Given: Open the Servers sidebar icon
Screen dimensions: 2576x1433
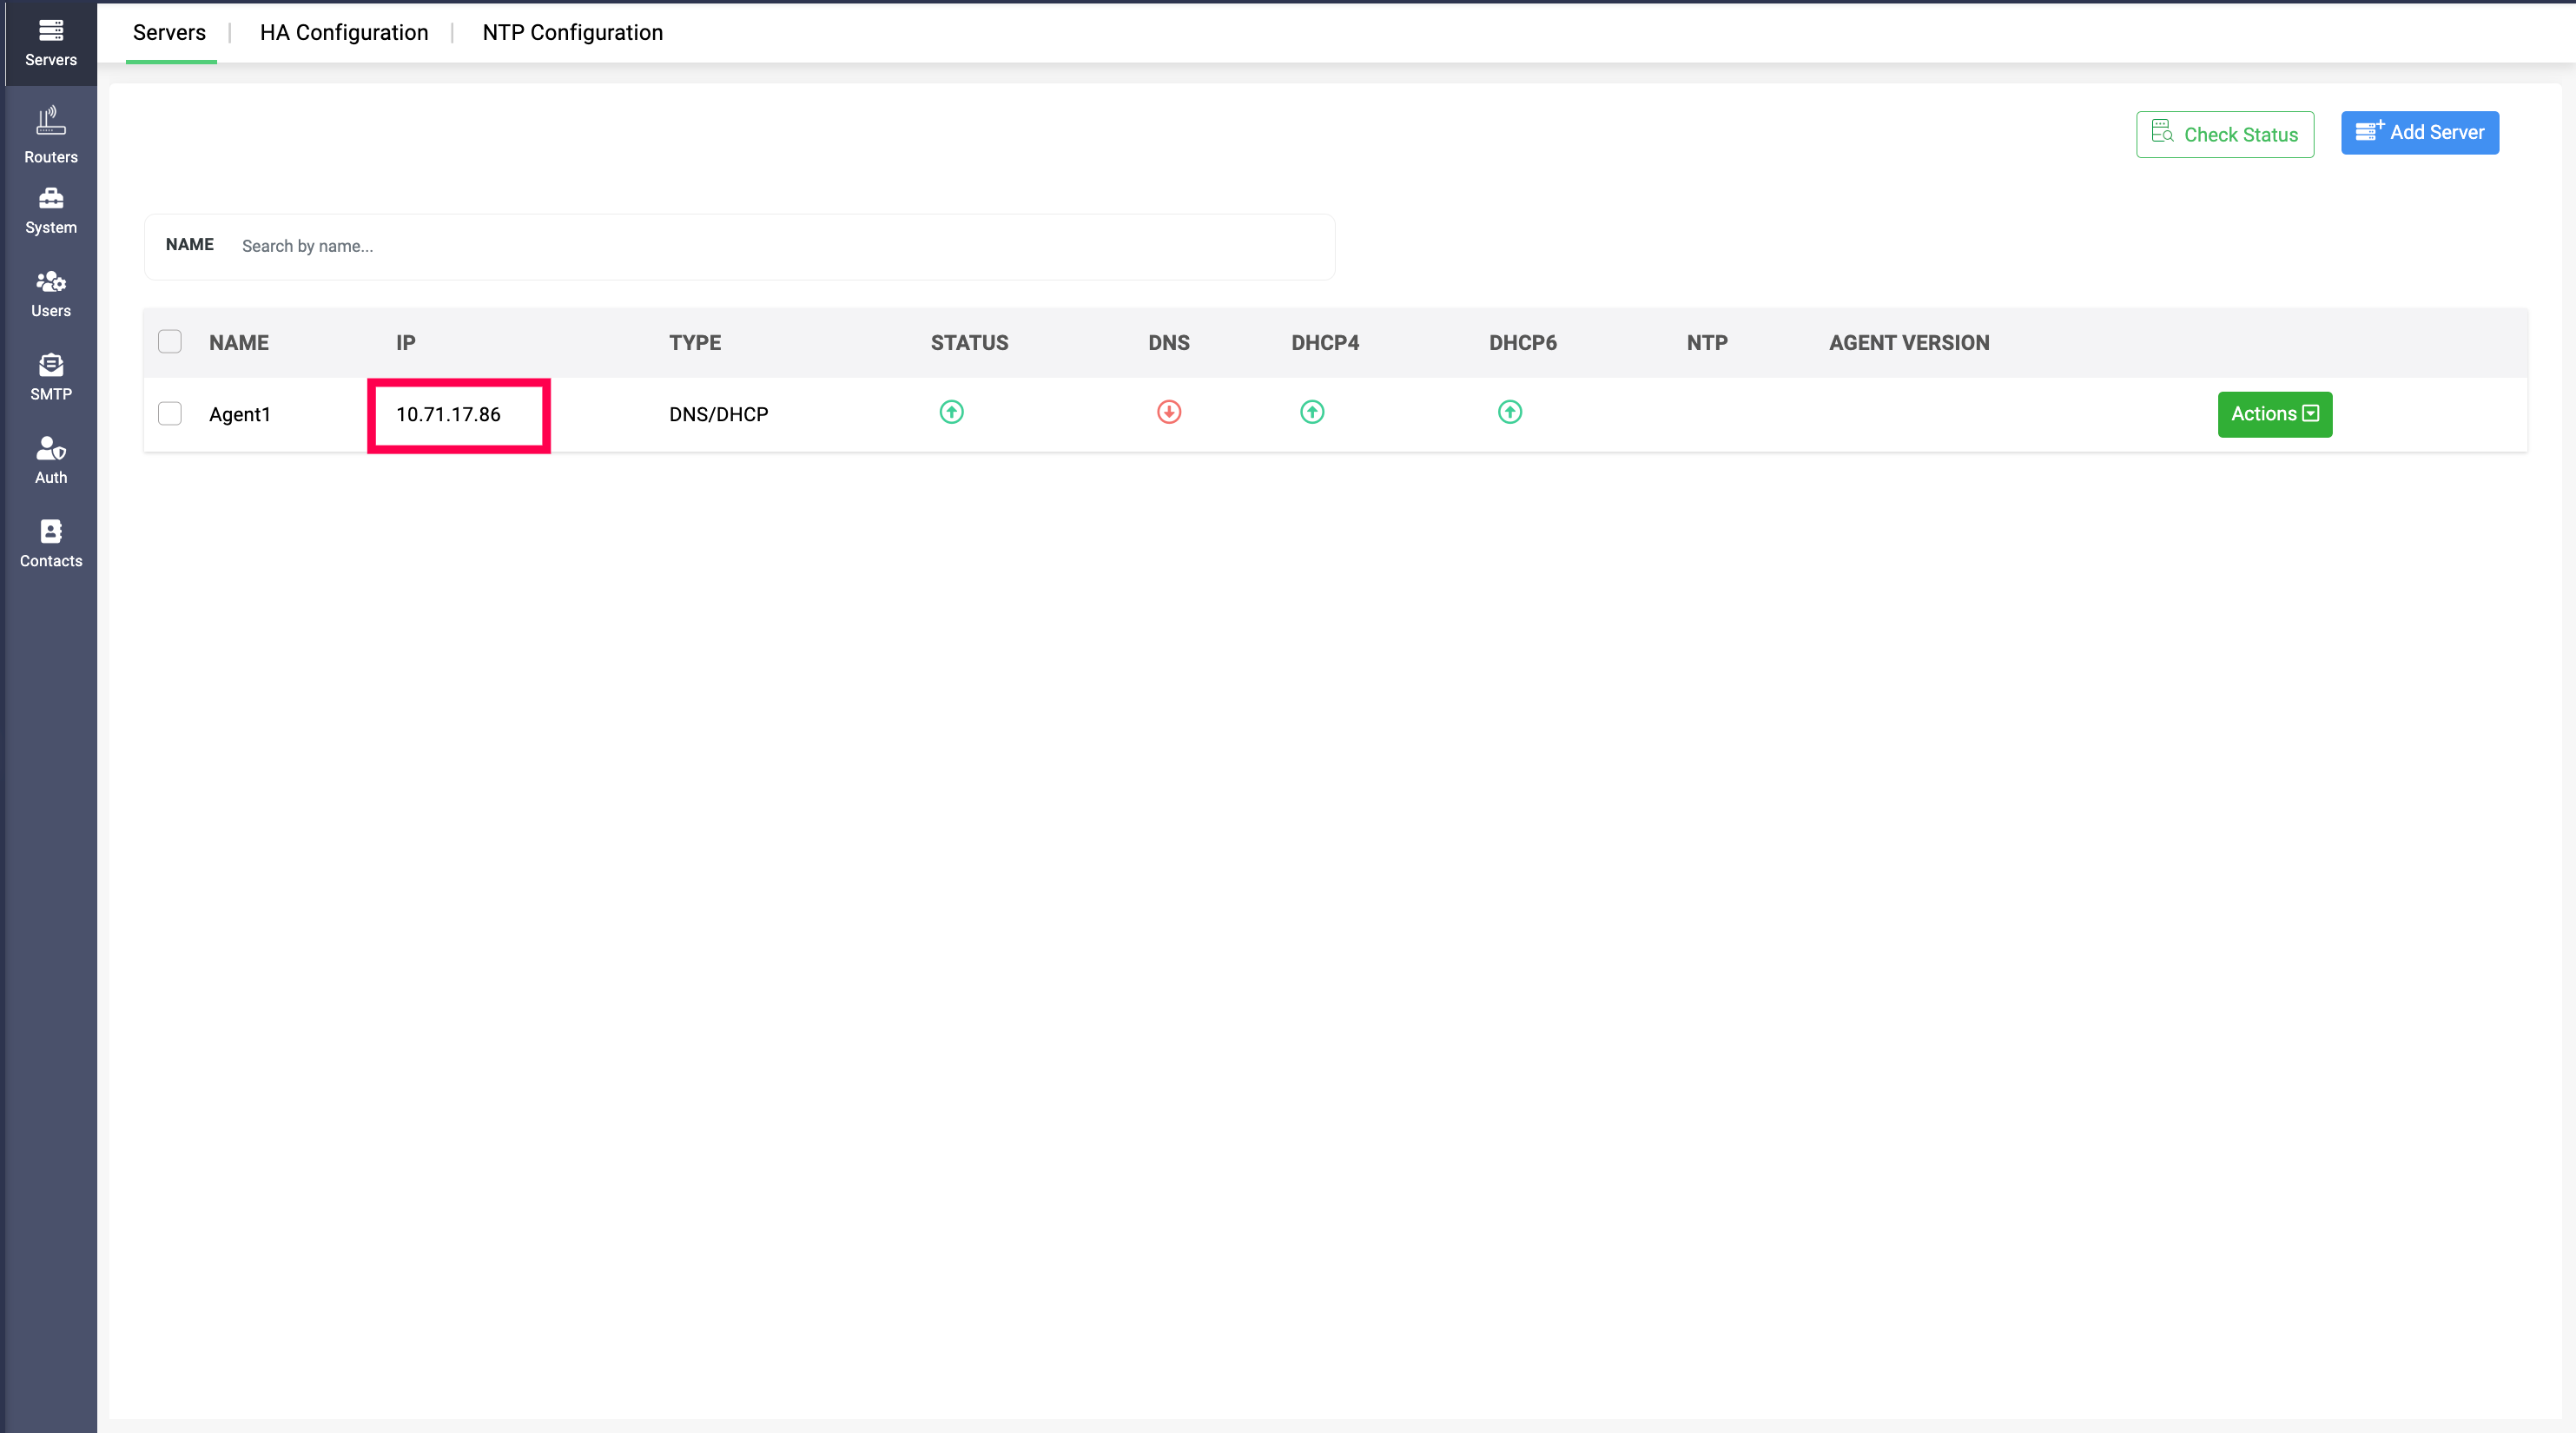Looking at the screenshot, I should [x=50, y=42].
